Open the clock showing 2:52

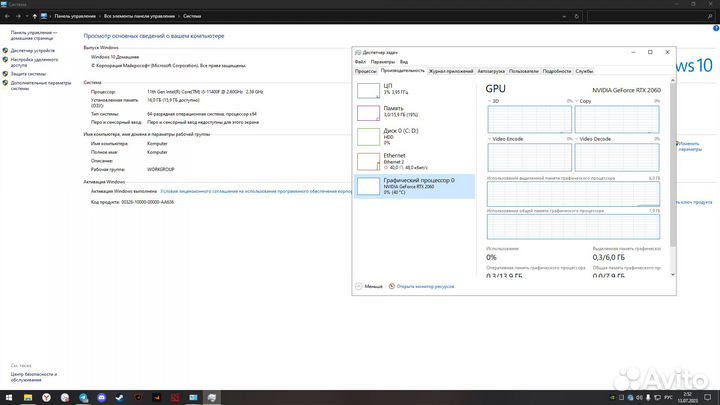(687, 398)
